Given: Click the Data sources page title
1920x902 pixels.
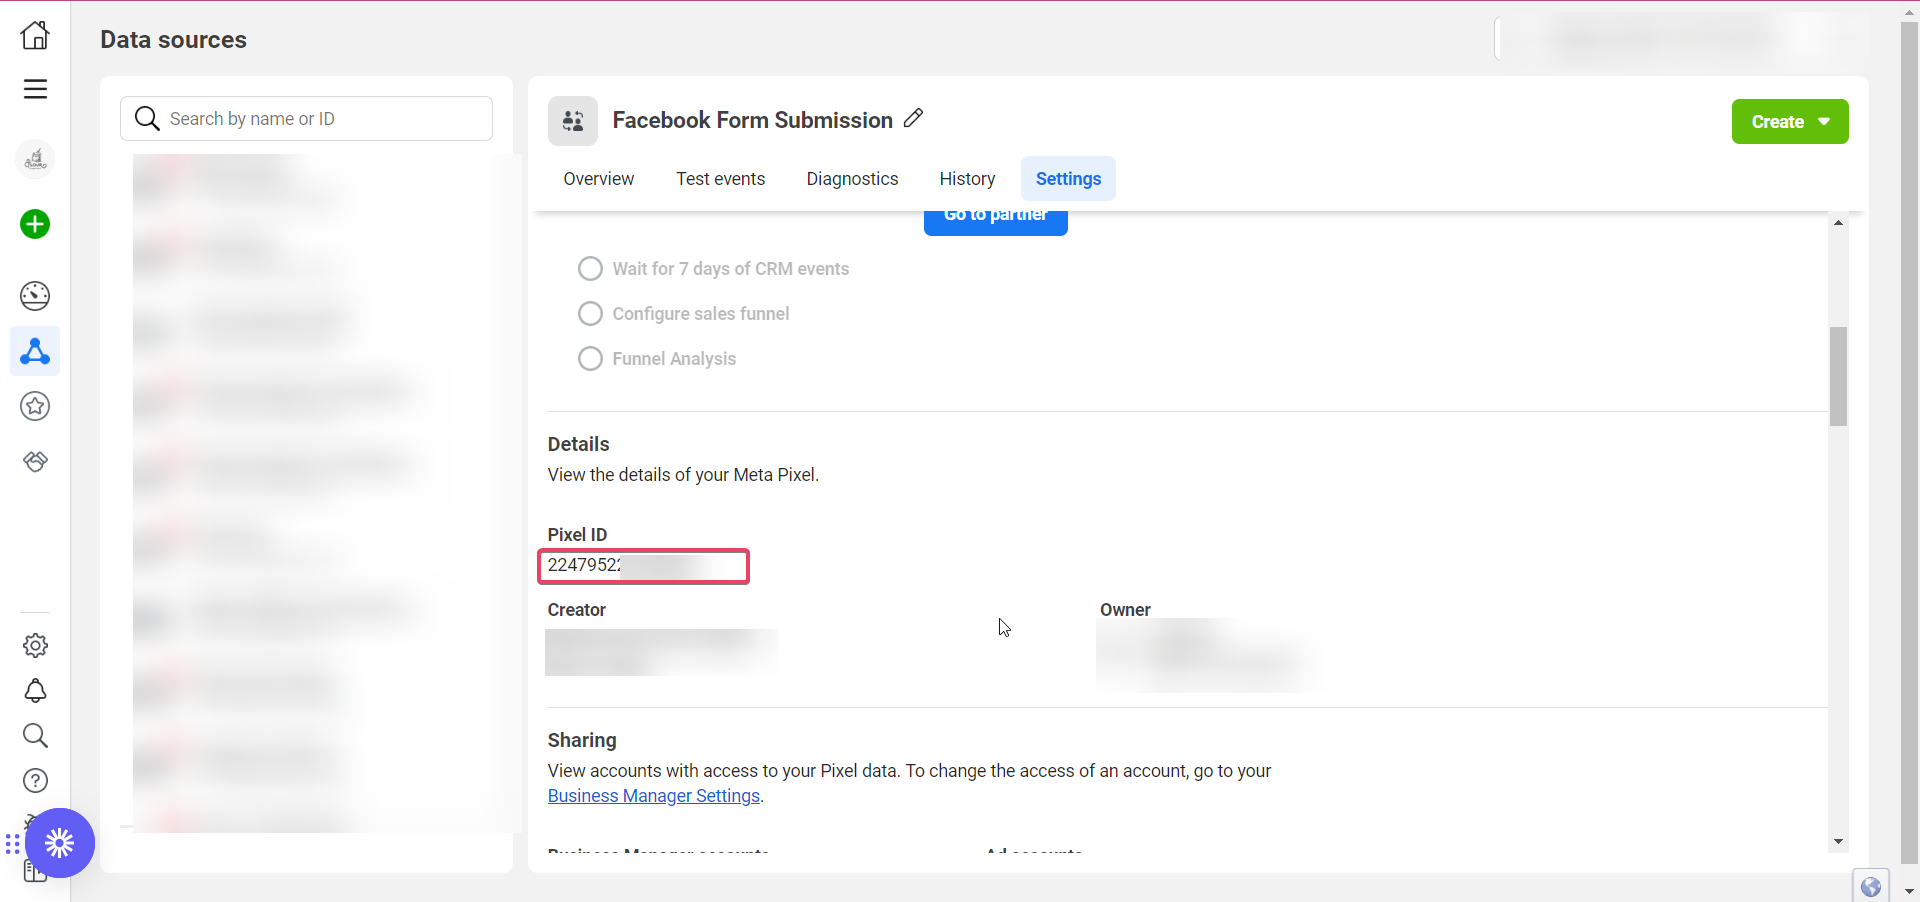Looking at the screenshot, I should click(x=173, y=40).
